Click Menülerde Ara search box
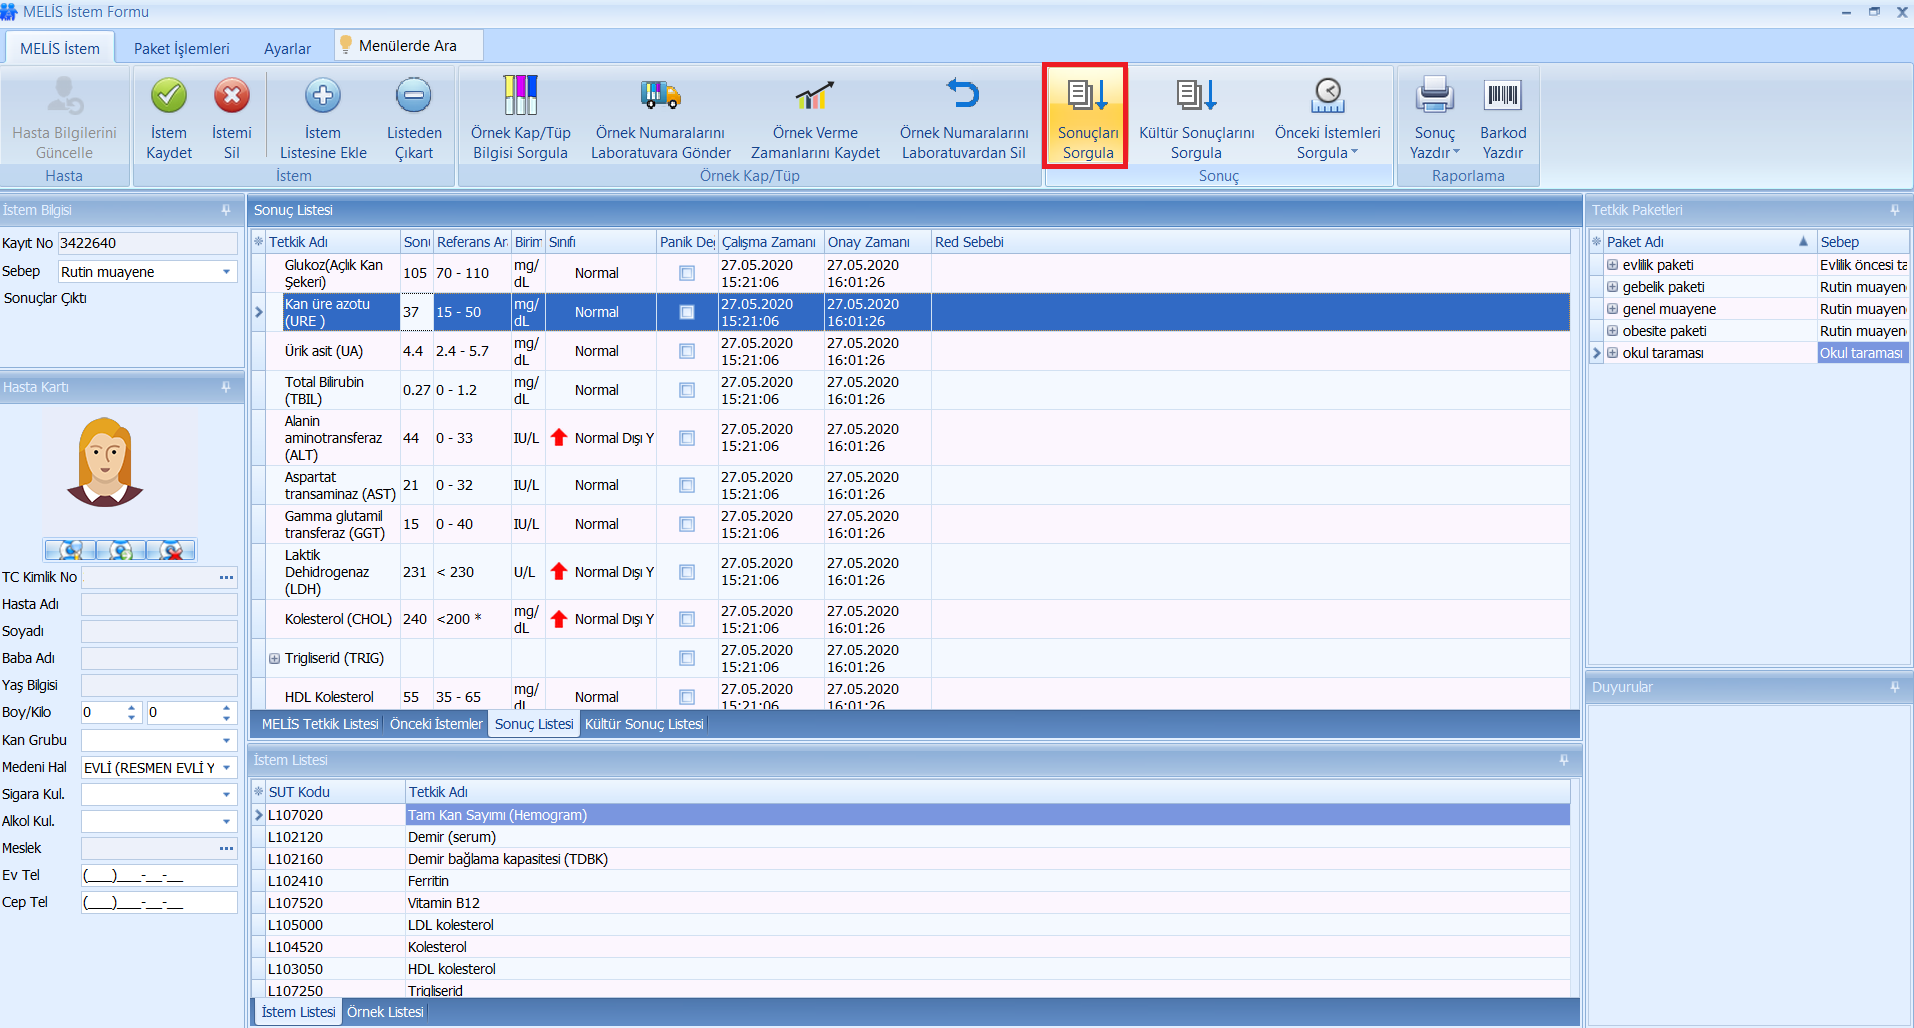Screen dimensions: 1914x1028 tap(409, 46)
